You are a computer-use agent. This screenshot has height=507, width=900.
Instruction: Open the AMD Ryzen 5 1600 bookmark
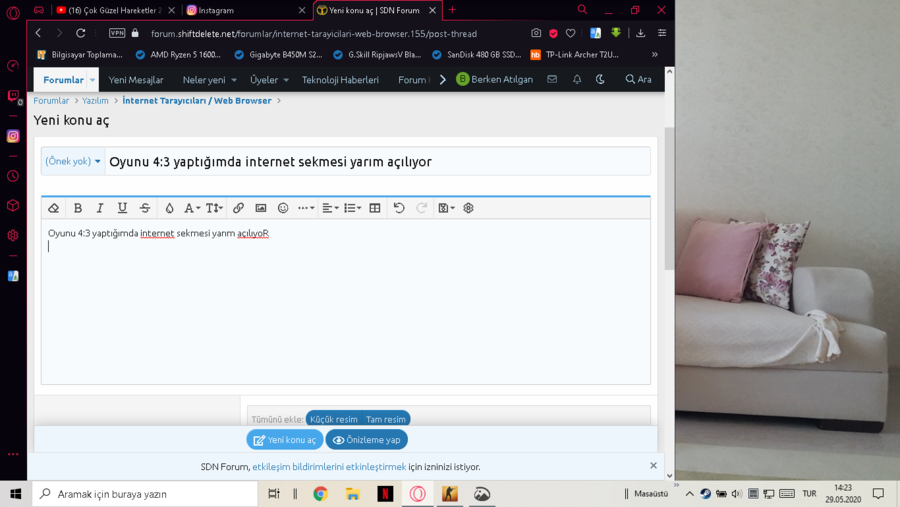click(179, 55)
